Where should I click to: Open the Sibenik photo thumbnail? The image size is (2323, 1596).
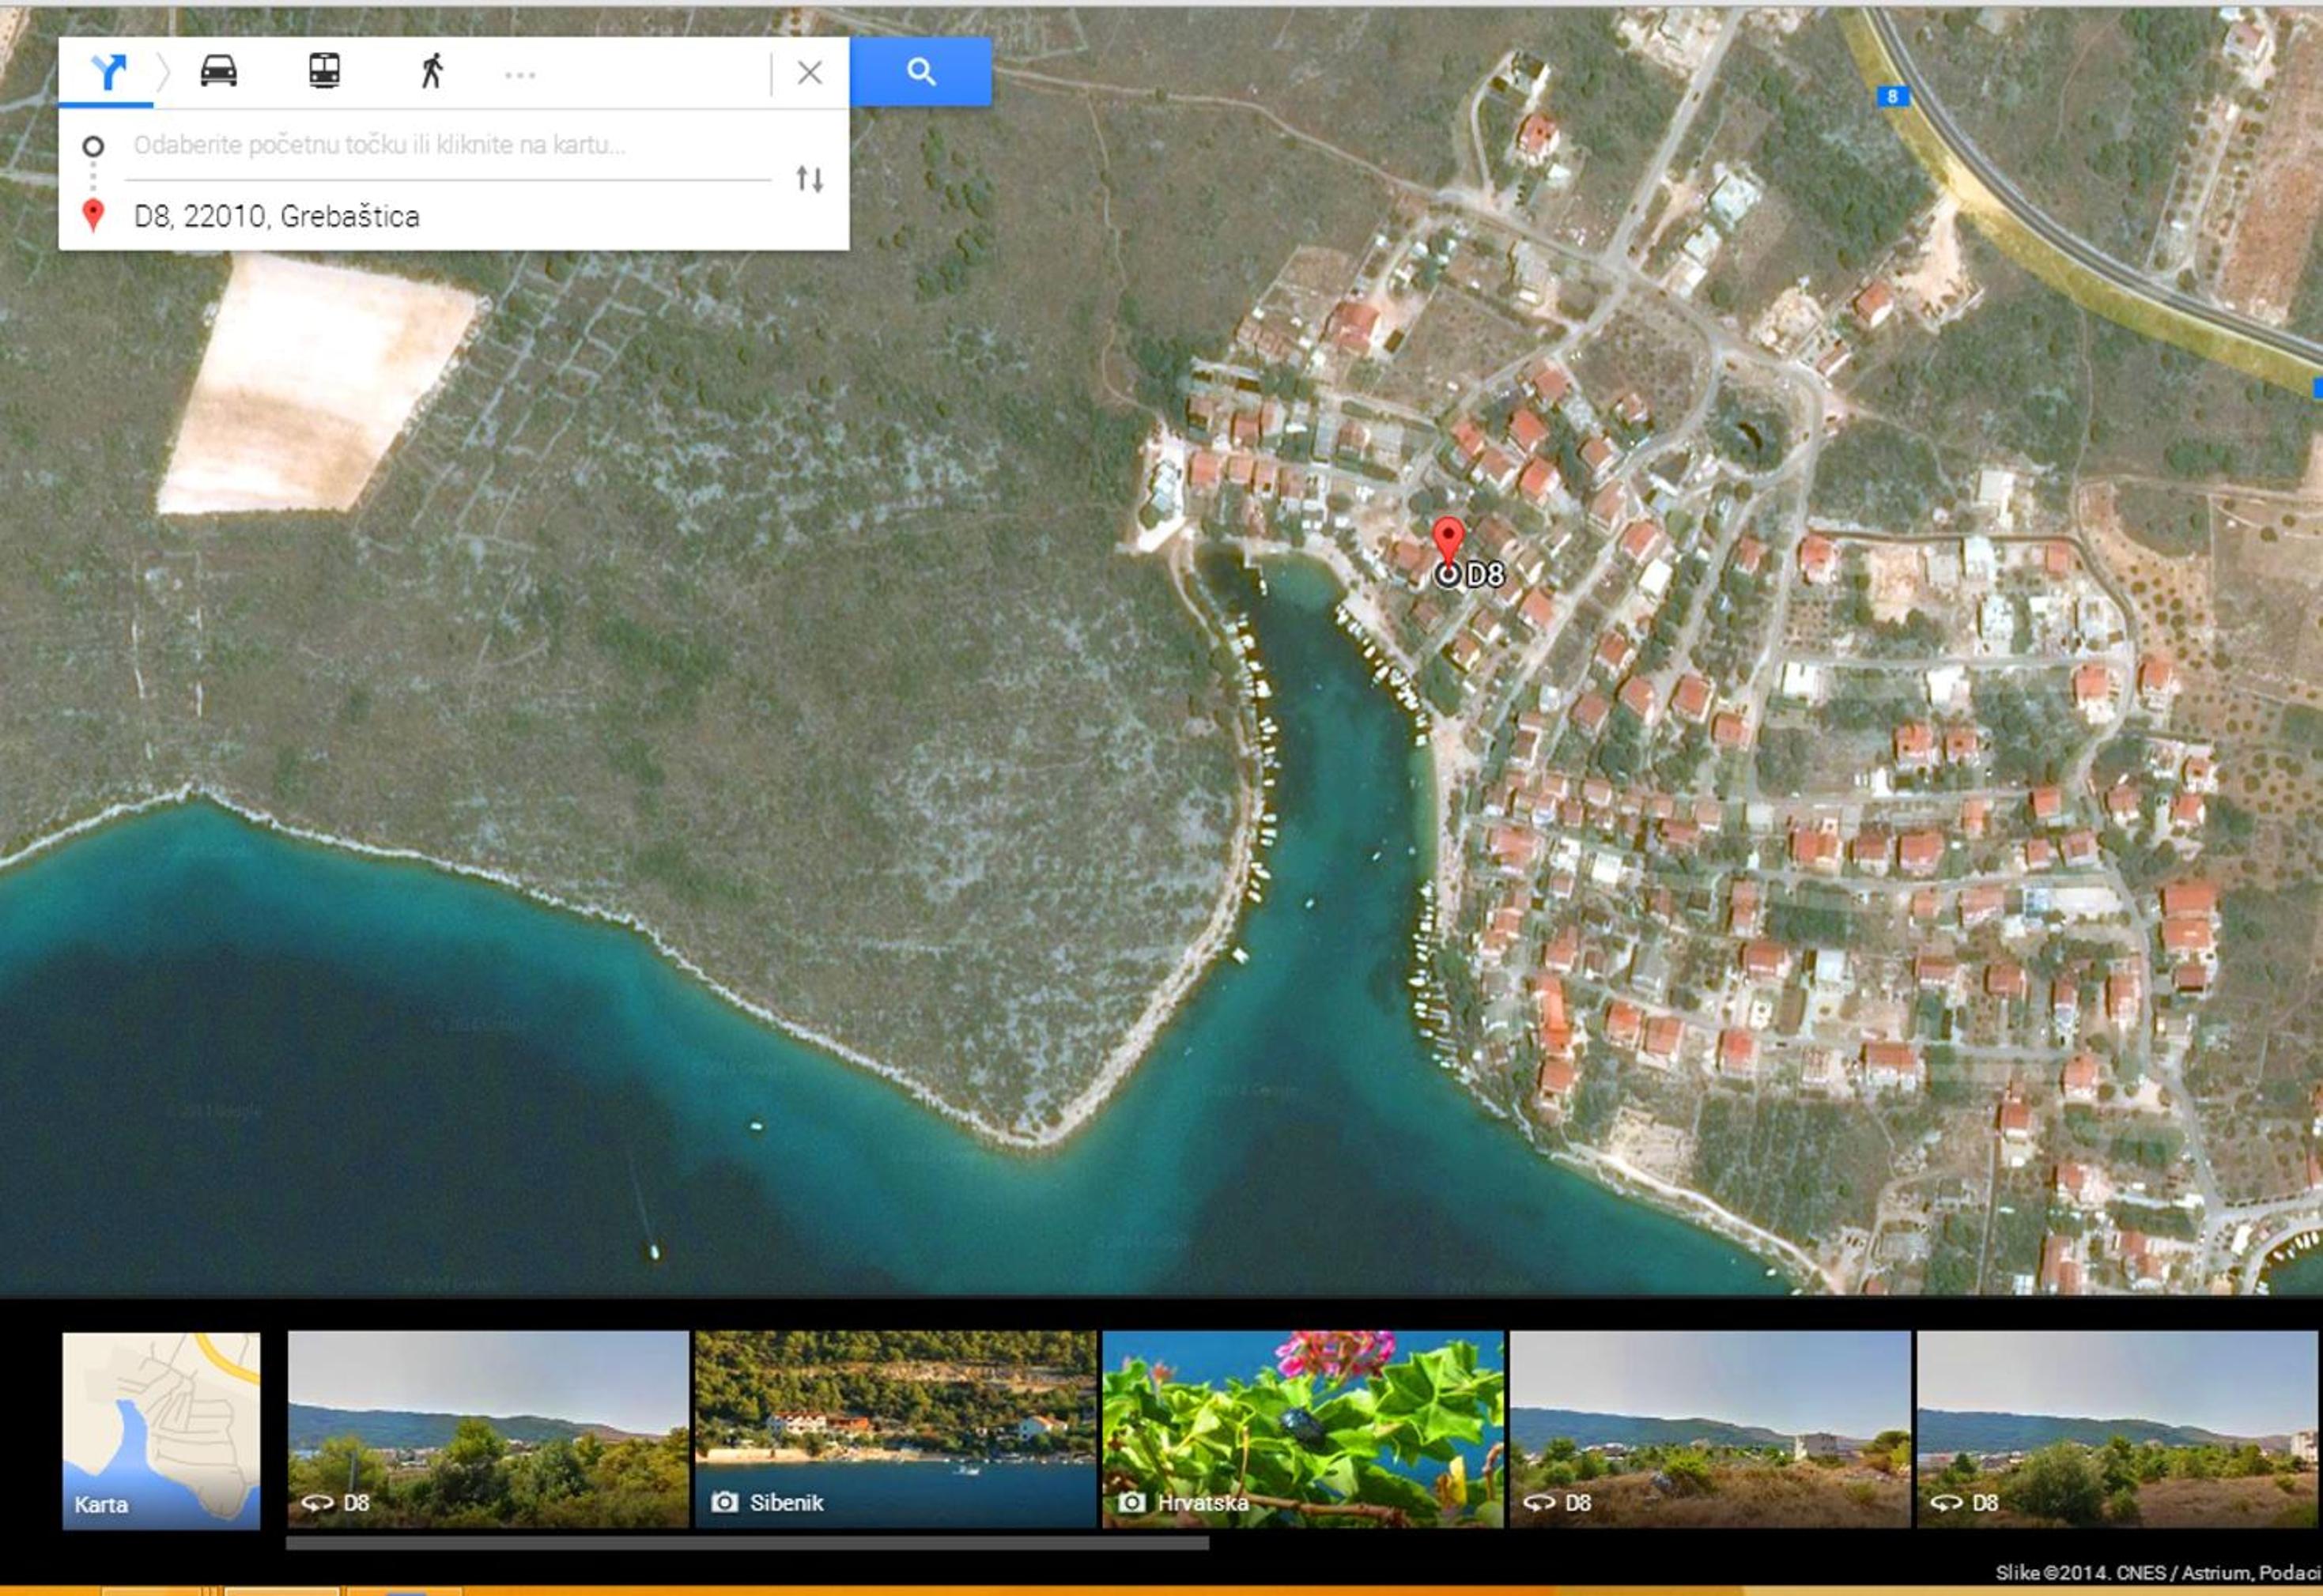pyautogui.click(x=896, y=1429)
